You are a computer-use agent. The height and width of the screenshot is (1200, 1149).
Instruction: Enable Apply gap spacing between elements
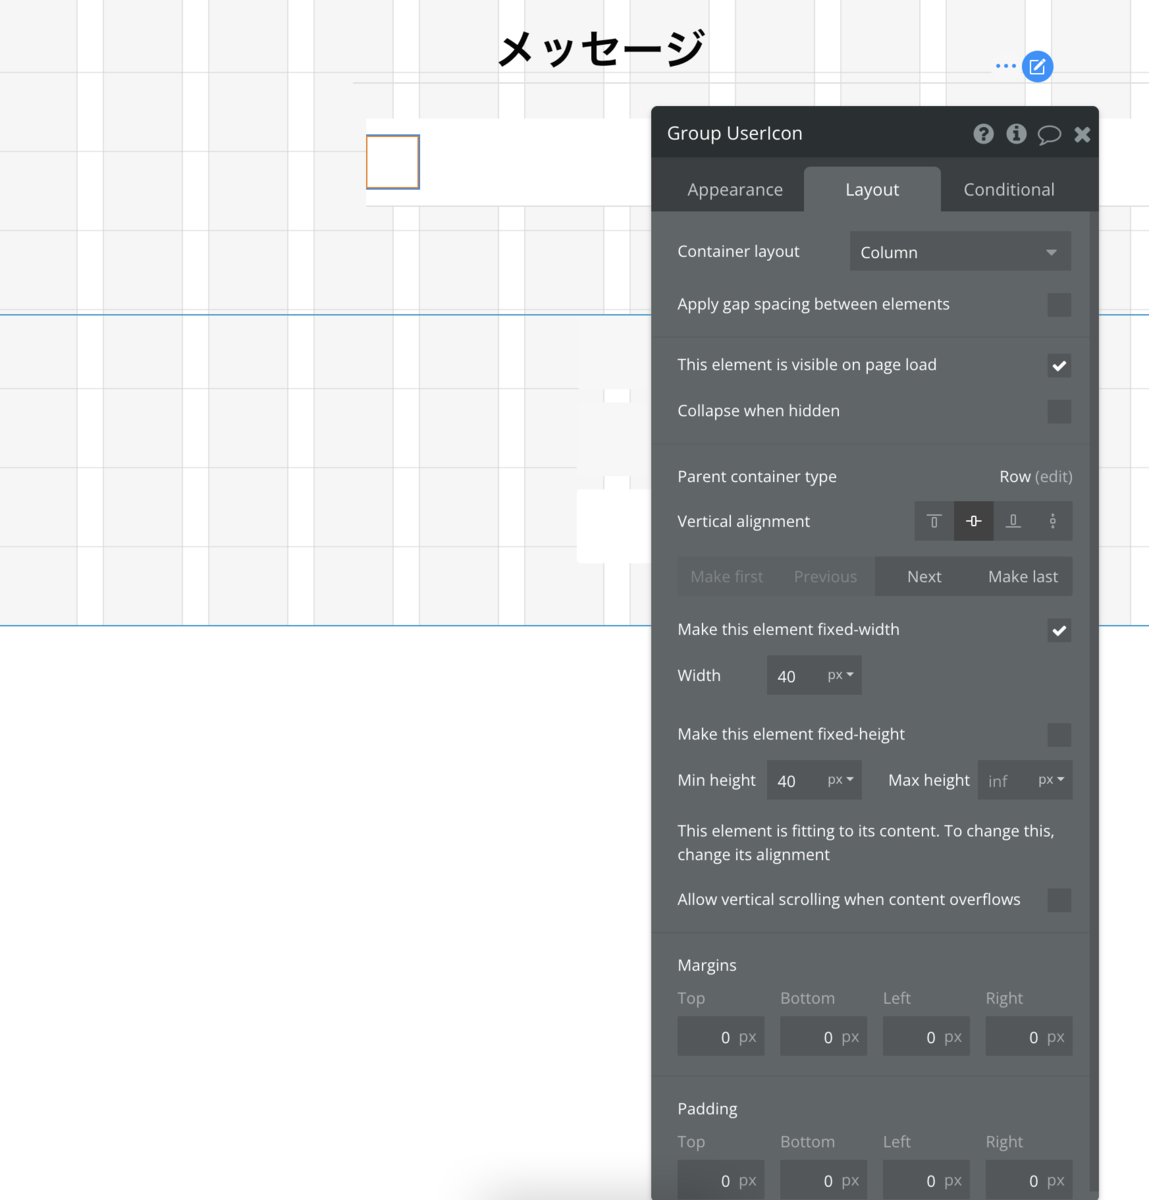click(1059, 305)
